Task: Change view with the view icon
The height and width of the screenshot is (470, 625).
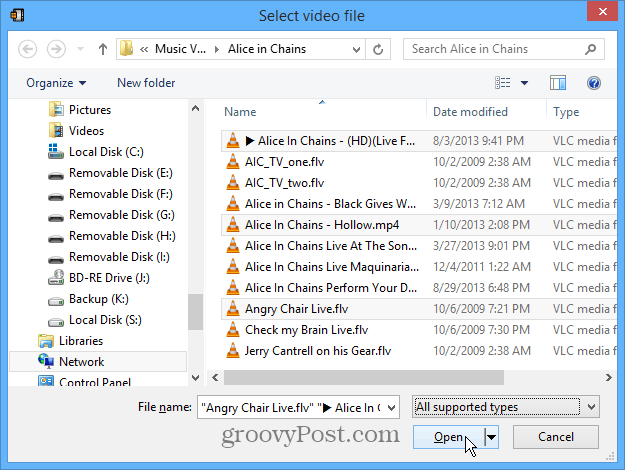Action: pos(503,83)
